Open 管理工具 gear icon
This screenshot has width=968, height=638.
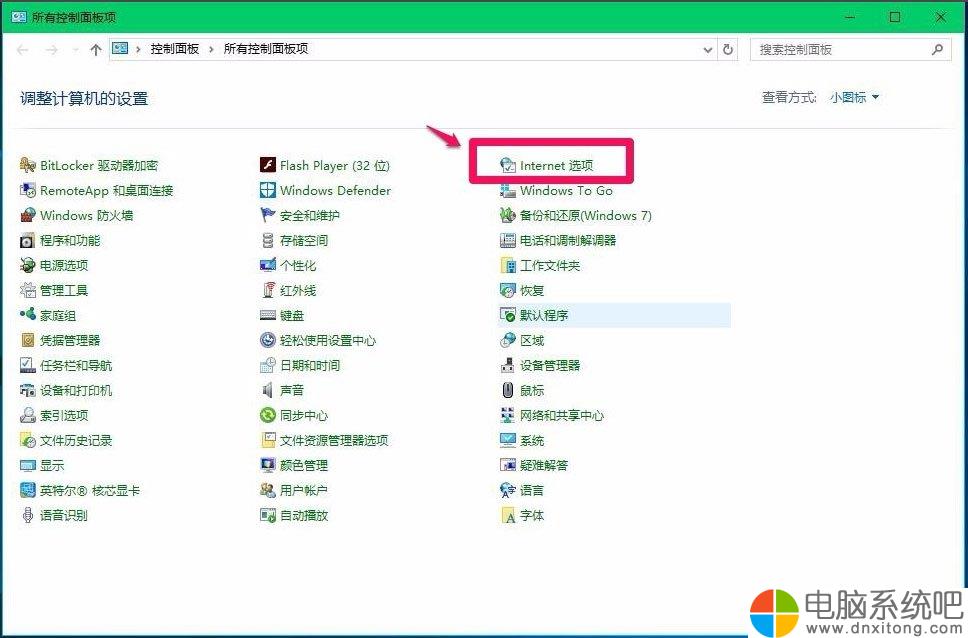pyautogui.click(x=28, y=290)
